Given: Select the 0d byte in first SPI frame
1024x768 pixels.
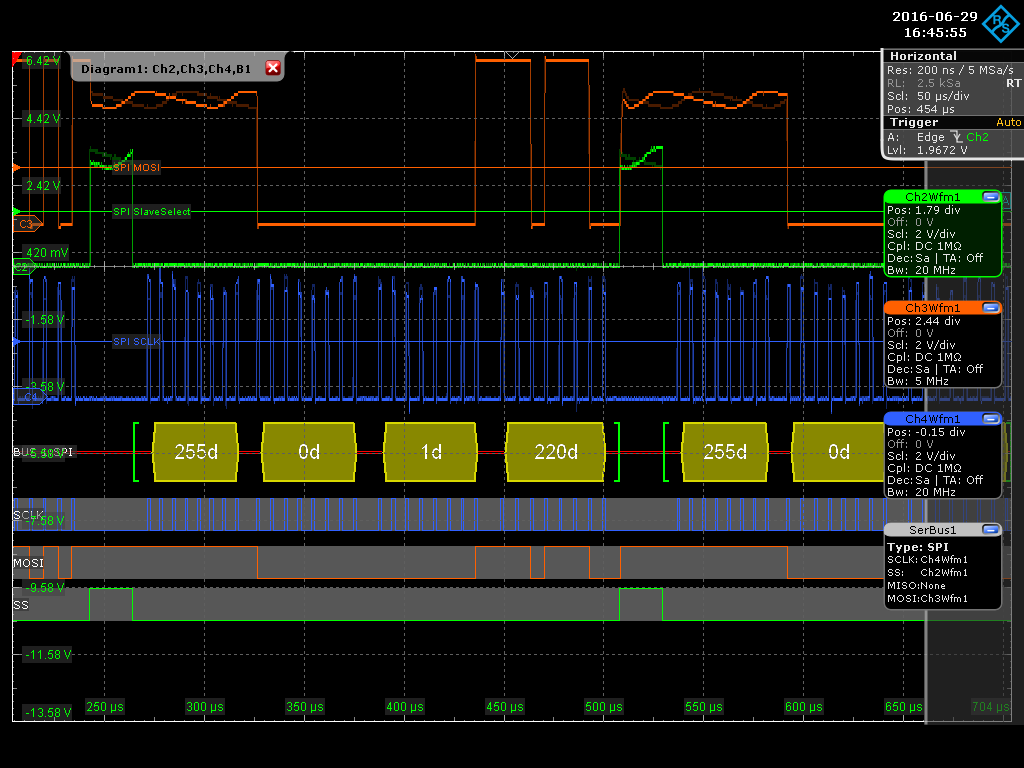Looking at the screenshot, I should click(x=308, y=452).
